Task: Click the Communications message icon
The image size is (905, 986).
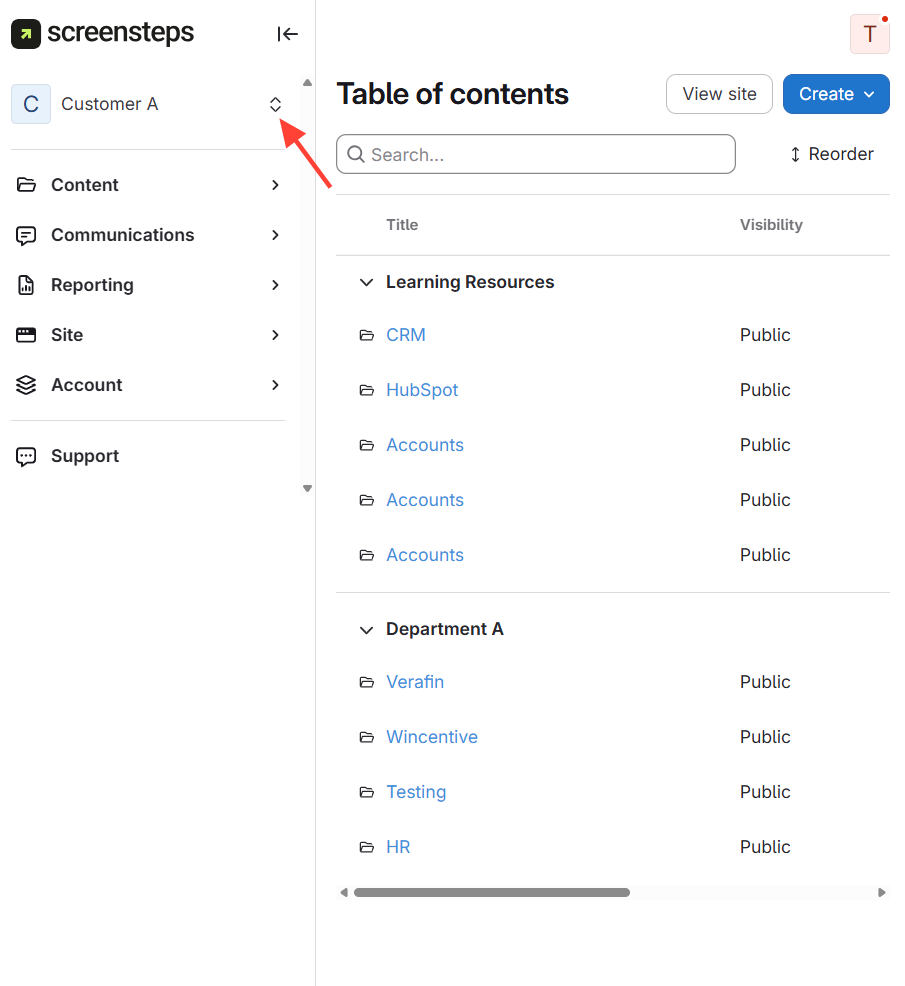Action: click(26, 235)
